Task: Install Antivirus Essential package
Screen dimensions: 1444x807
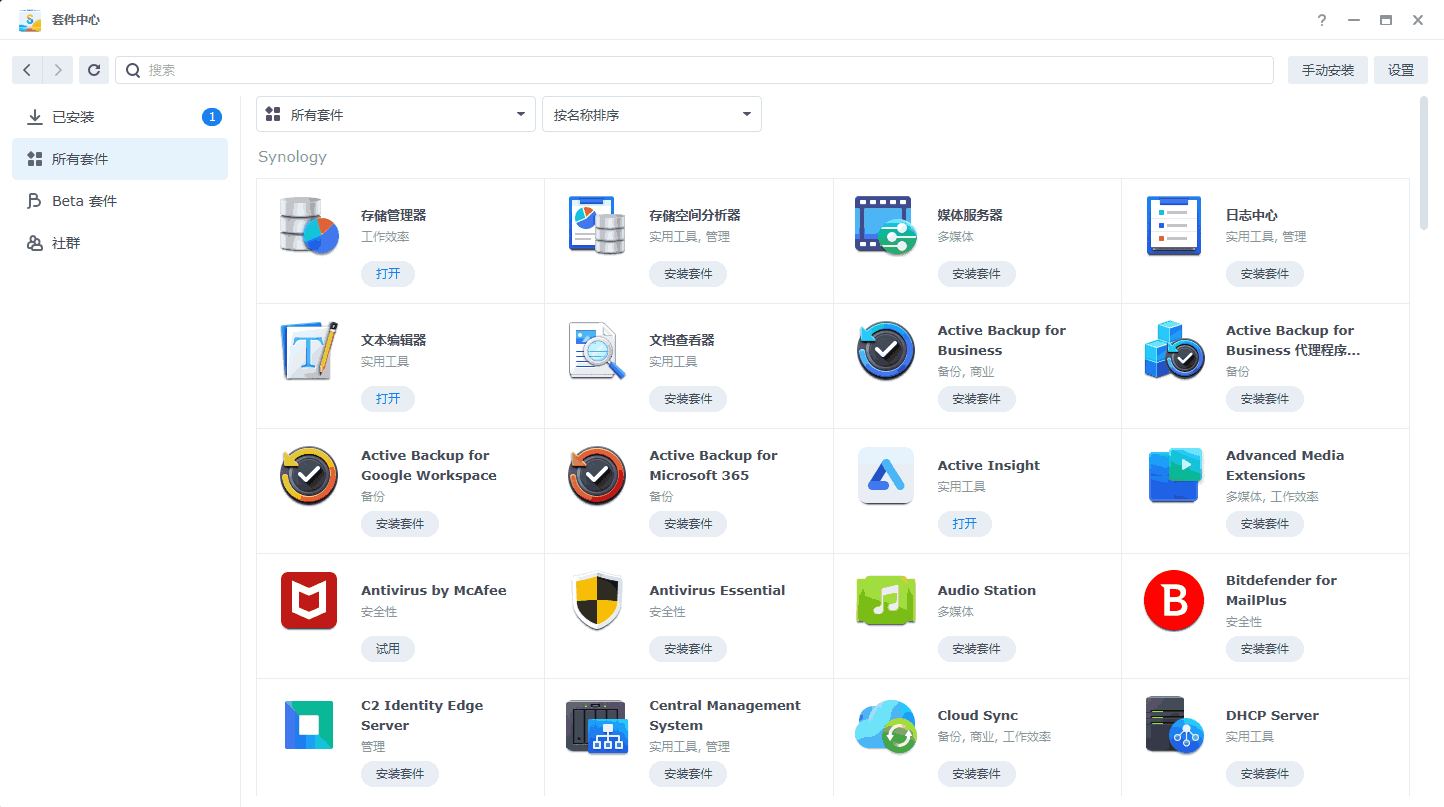Action: [688, 649]
